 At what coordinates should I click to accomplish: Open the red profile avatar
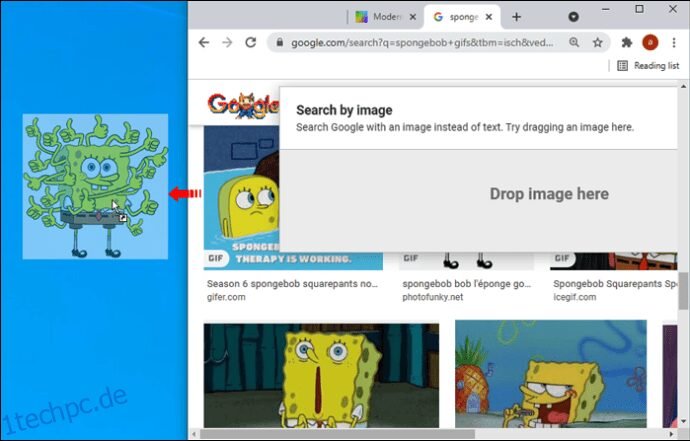(650, 43)
